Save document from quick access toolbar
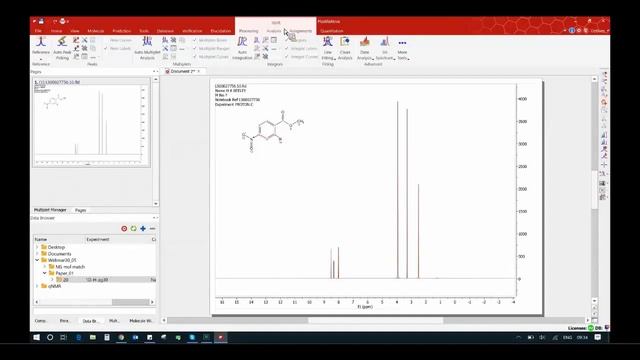Viewport: 640px width, 360px height. 41,21
